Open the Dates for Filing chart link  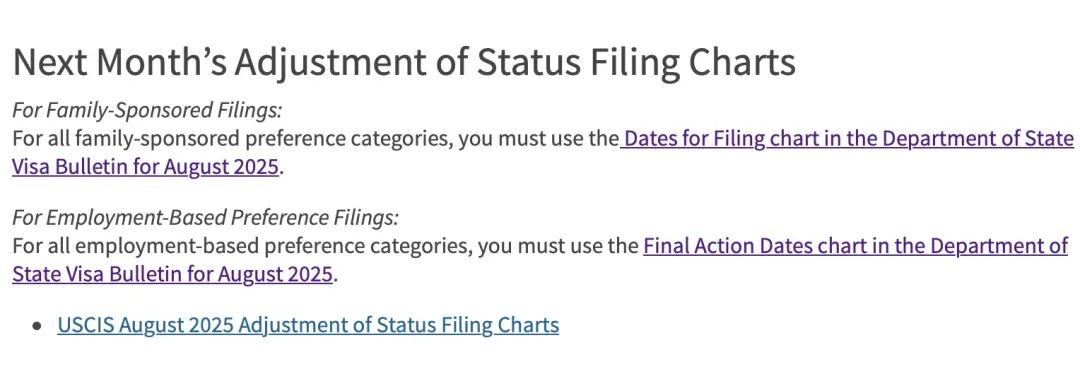tap(847, 139)
